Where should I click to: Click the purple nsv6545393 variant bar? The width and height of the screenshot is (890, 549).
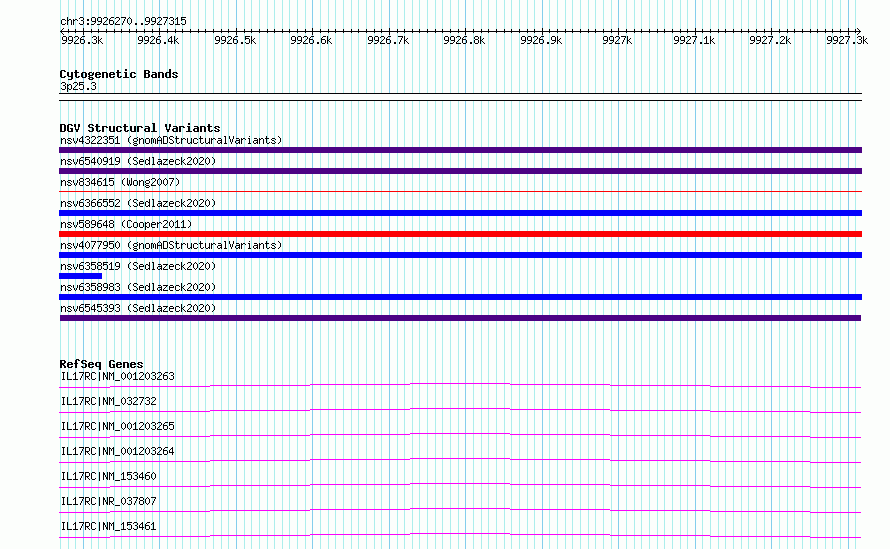click(x=460, y=318)
